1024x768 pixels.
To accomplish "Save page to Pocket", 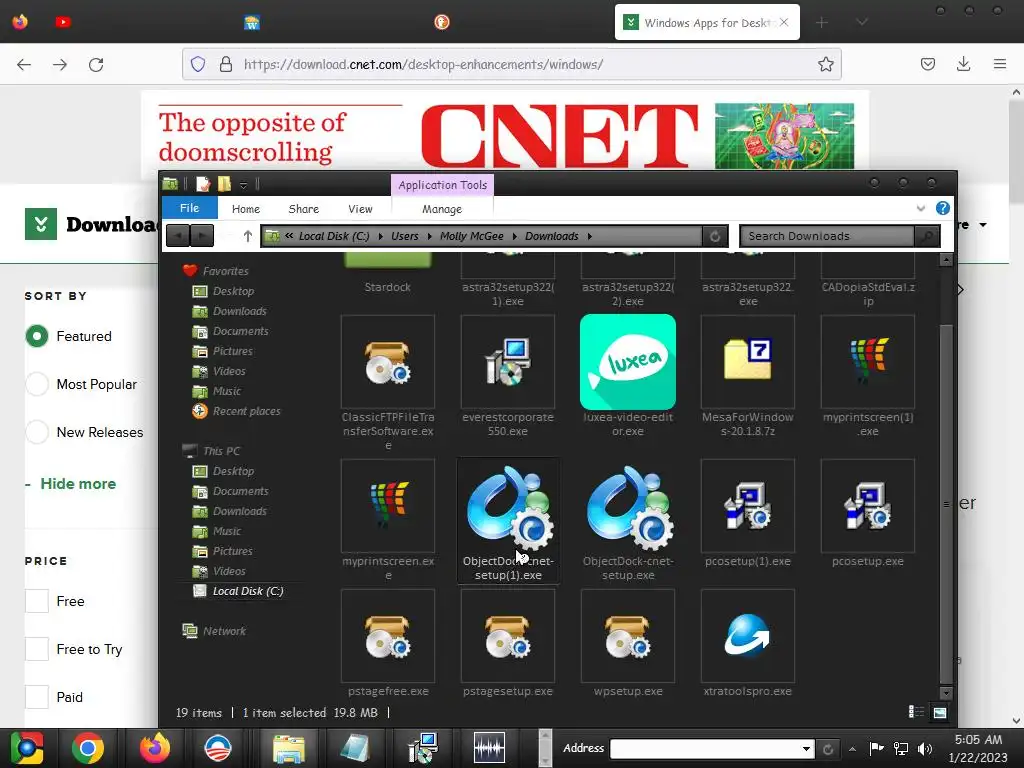I will click(927, 64).
